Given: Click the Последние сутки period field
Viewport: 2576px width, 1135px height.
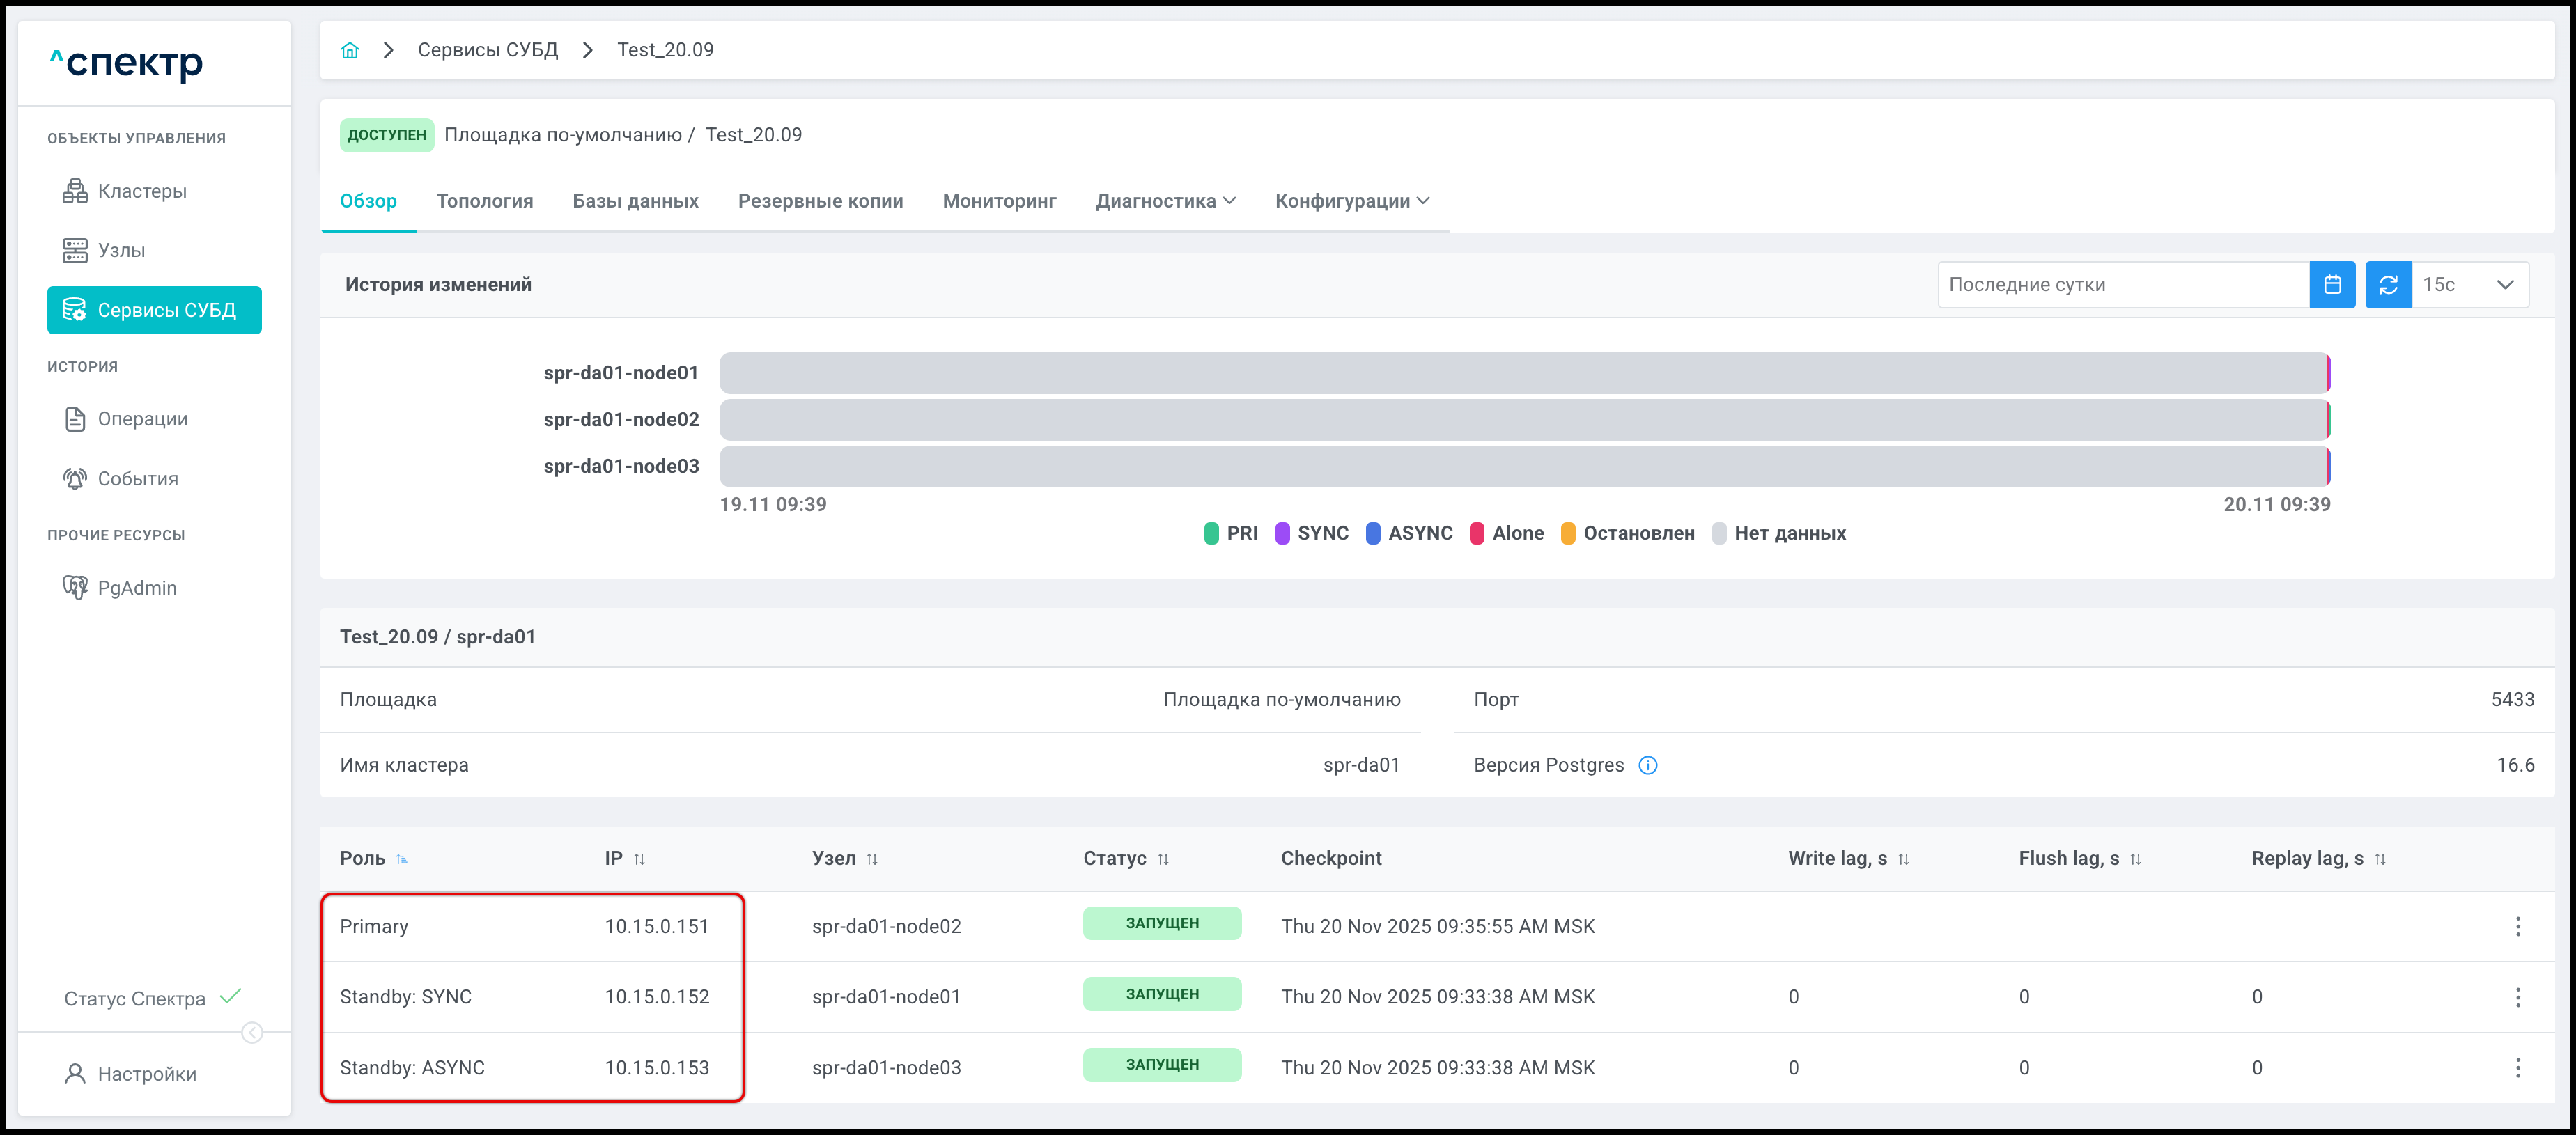Looking at the screenshot, I should click(2121, 285).
